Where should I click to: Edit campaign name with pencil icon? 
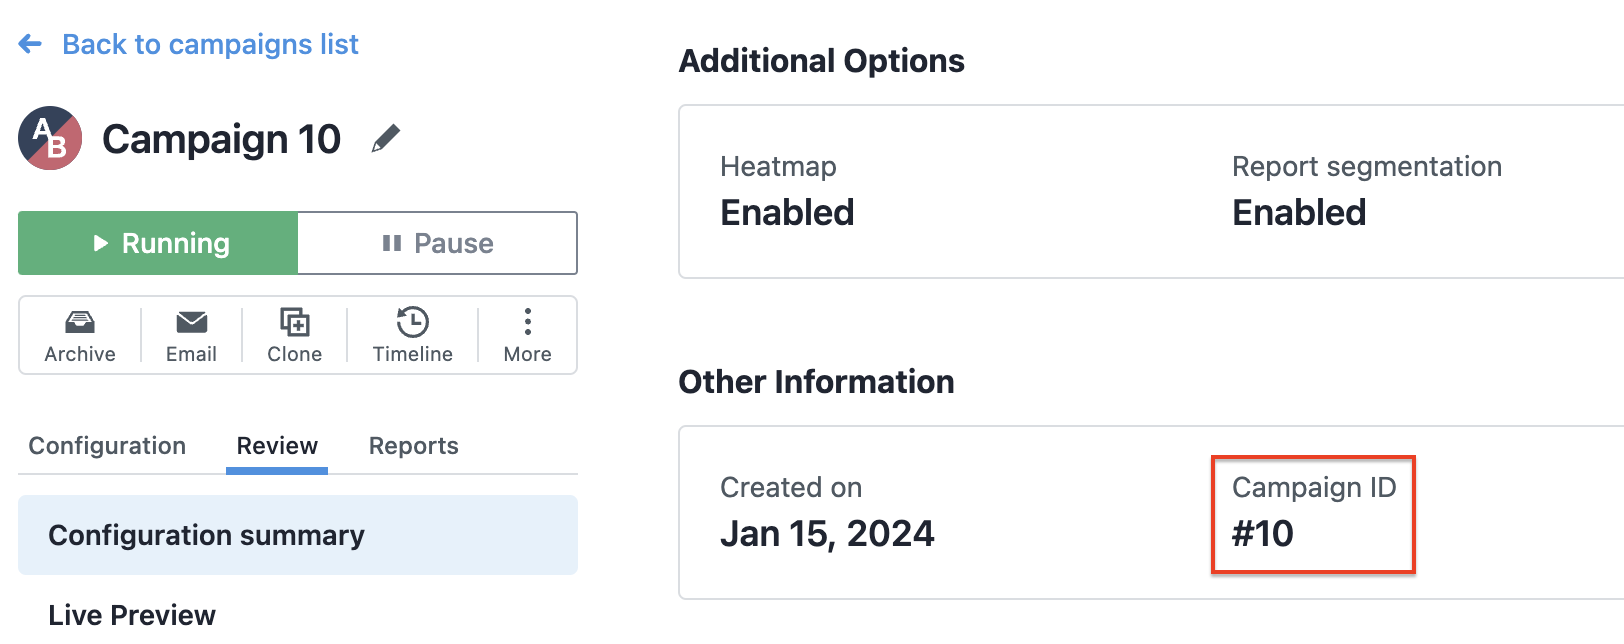pyautogui.click(x=385, y=138)
